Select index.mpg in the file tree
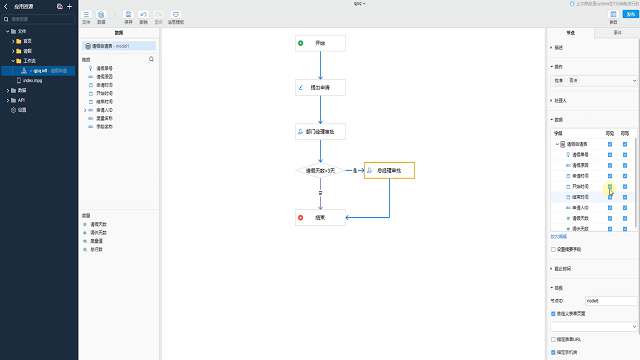This screenshot has height=360, width=640. (32, 80)
